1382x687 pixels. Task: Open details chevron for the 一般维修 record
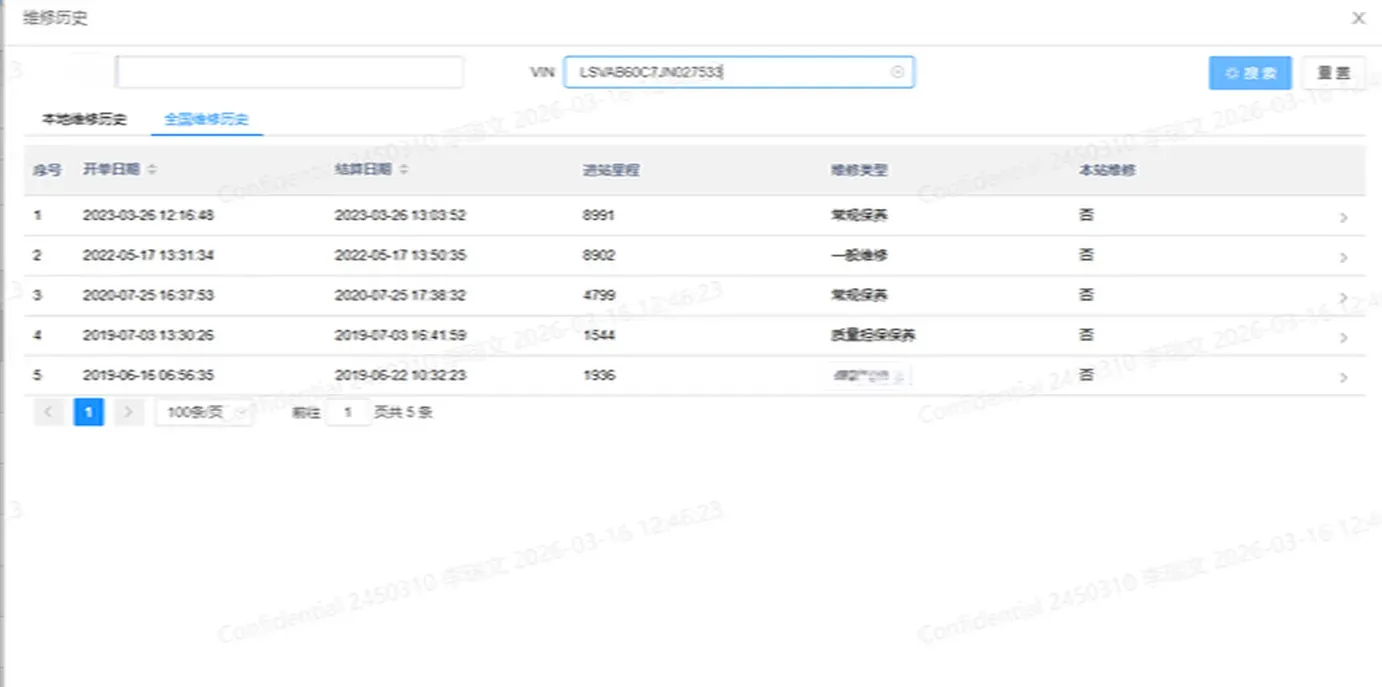tap(1344, 255)
